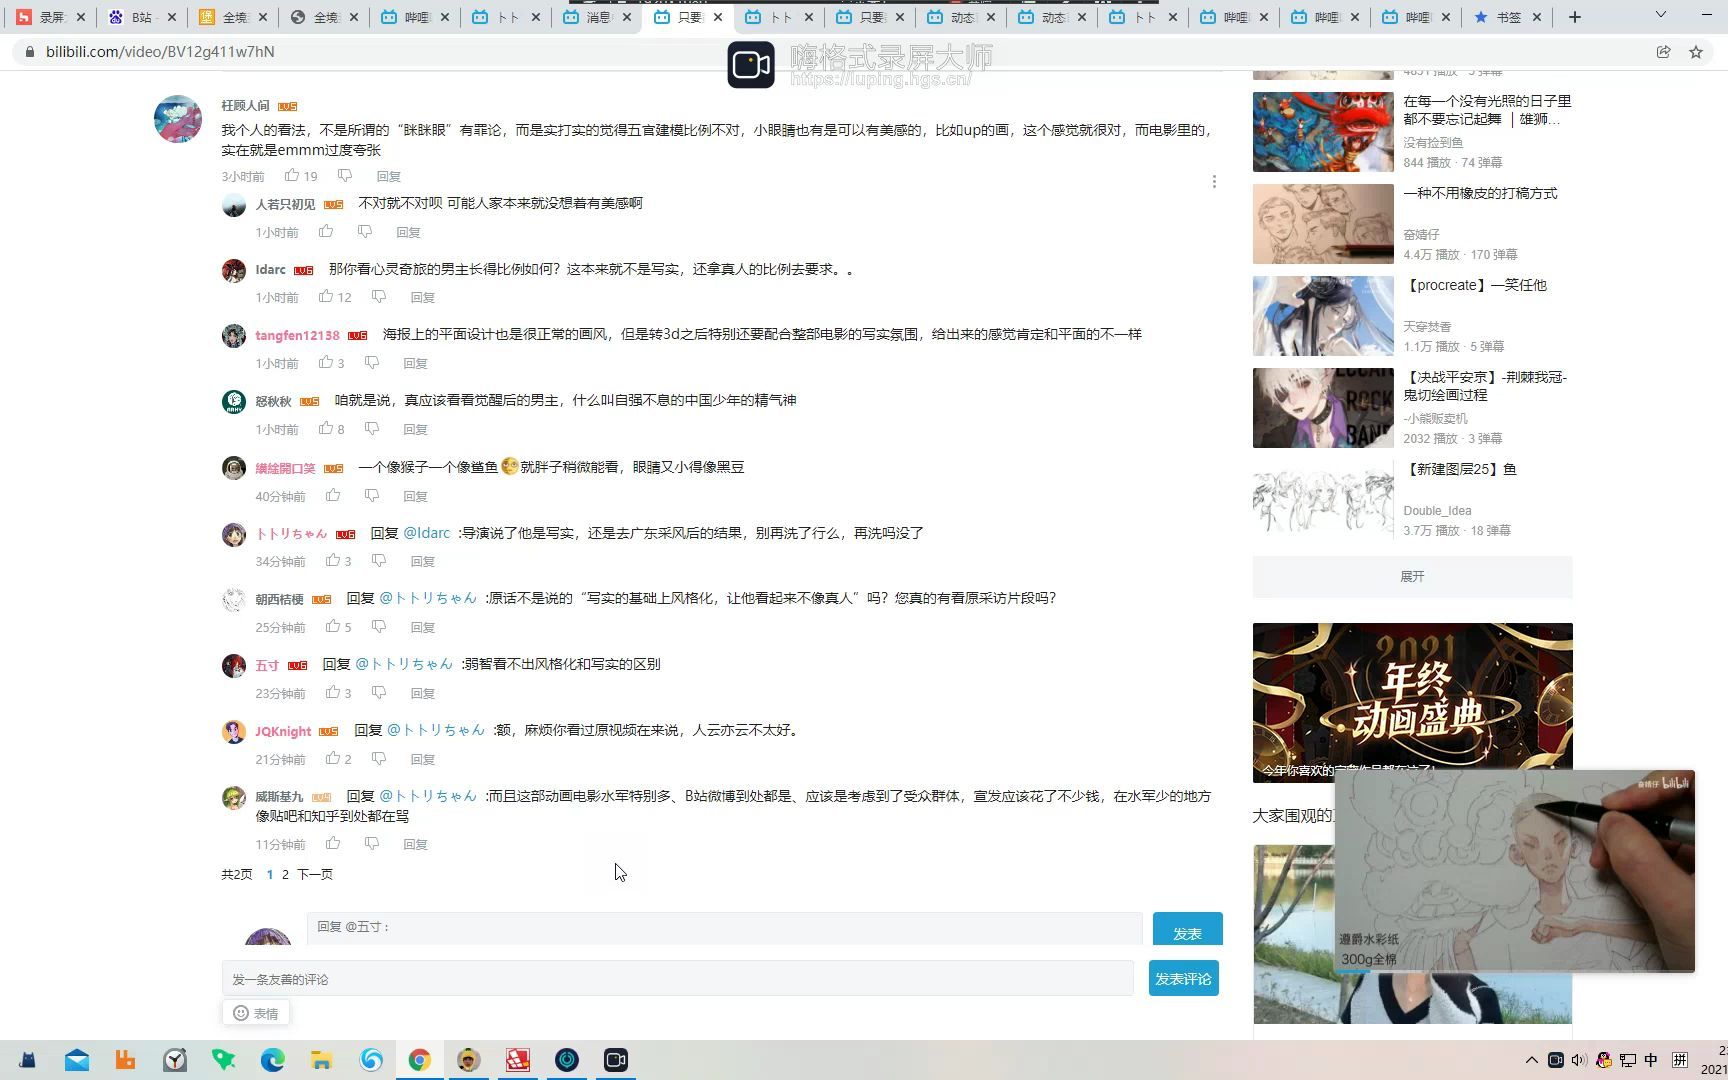Image resolution: width=1728 pixels, height=1080 pixels.
Task: Open uploader 天穿焚香 under procreate video
Action: [1427, 327]
